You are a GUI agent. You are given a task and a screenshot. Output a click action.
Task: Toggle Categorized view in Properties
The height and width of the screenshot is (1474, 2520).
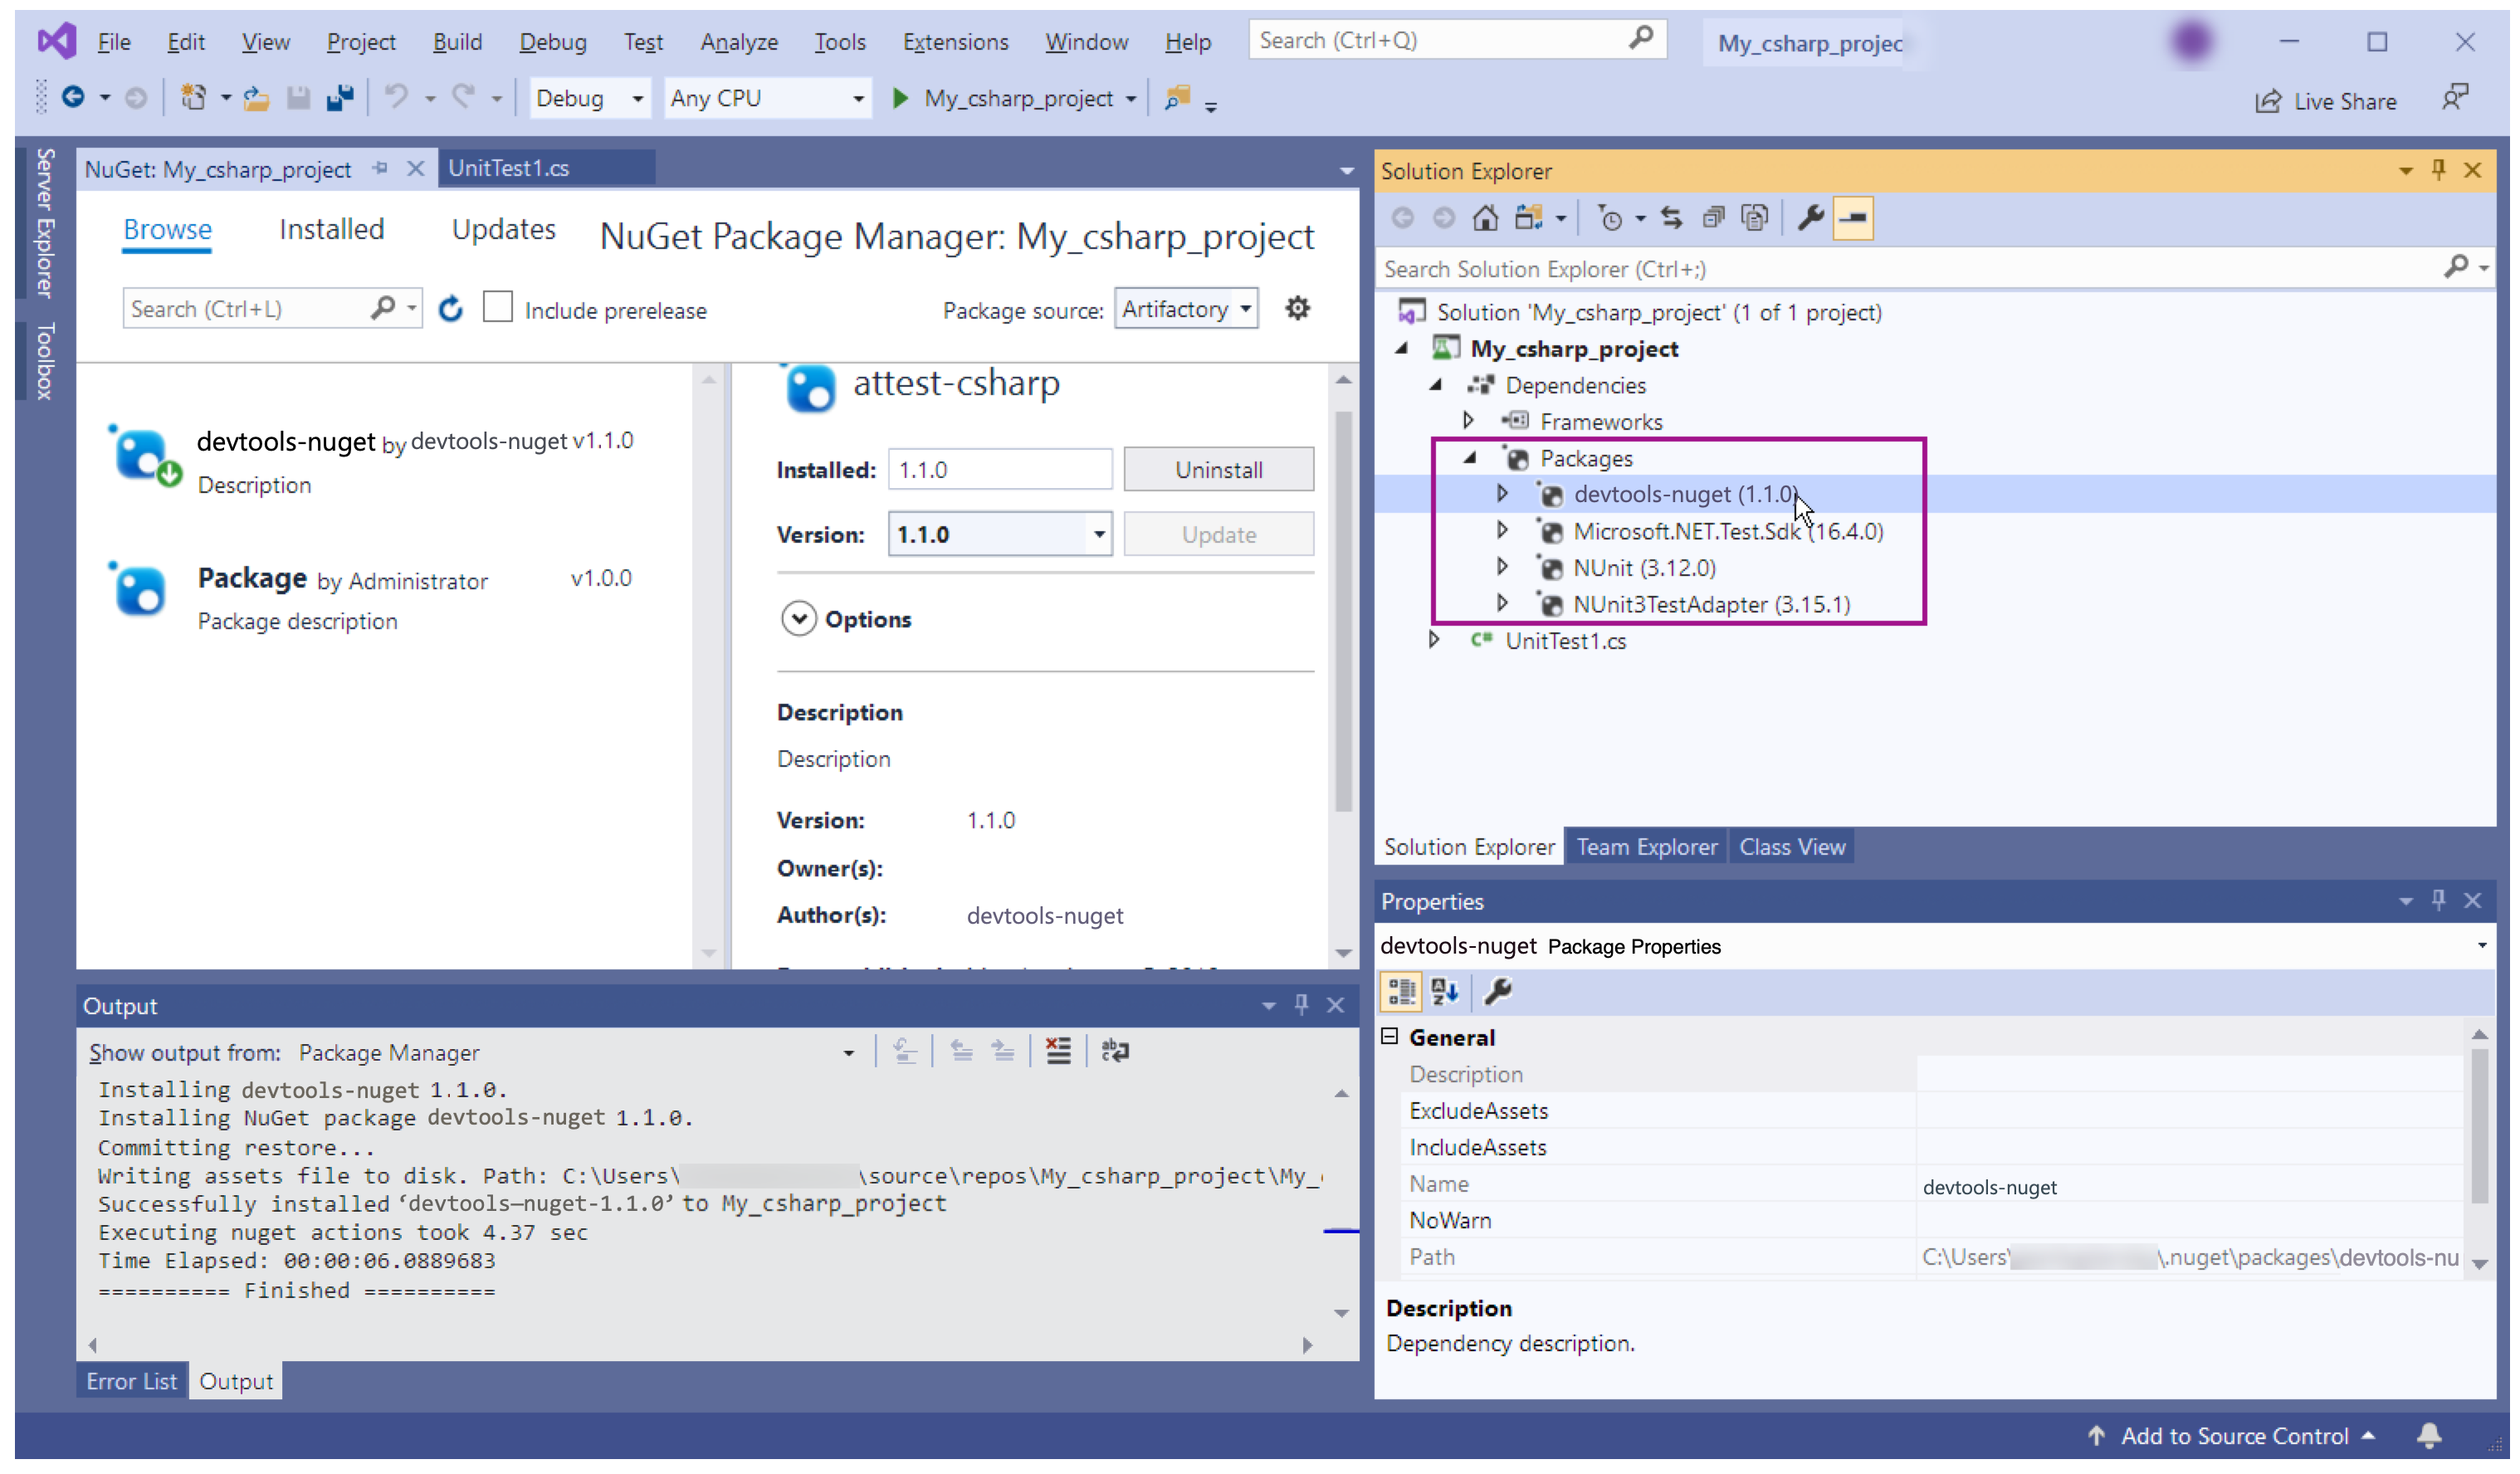[x=1400, y=991]
